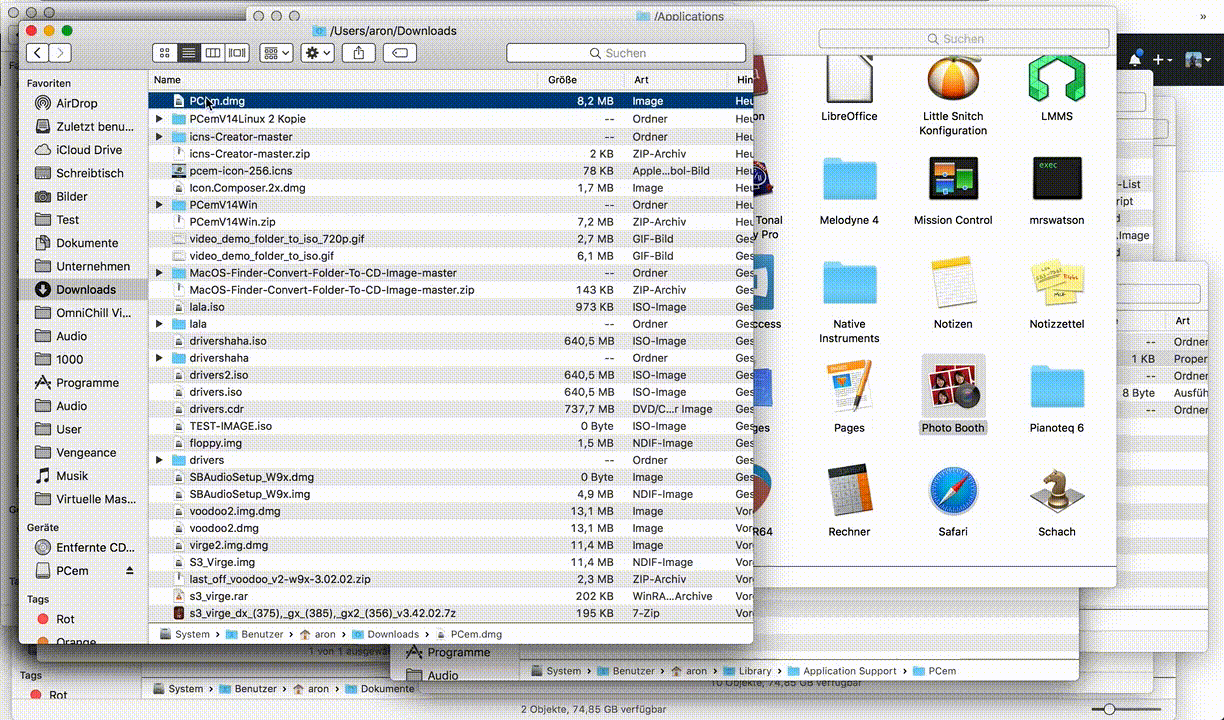
Task: Click System in the Downloads path bar
Action: coord(184,634)
